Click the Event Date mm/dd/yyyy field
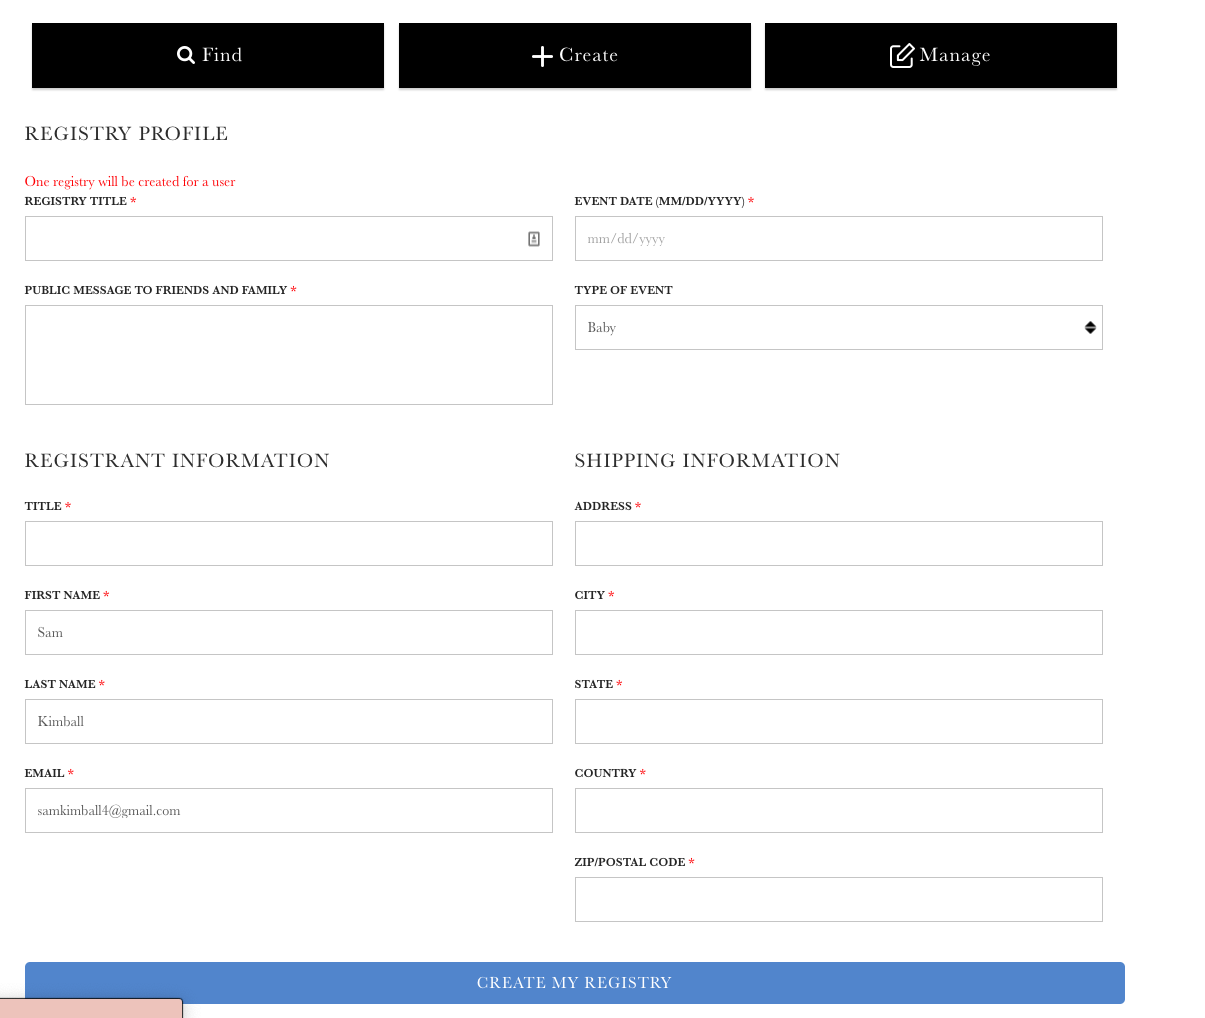This screenshot has width=1205, height=1018. [x=839, y=239]
